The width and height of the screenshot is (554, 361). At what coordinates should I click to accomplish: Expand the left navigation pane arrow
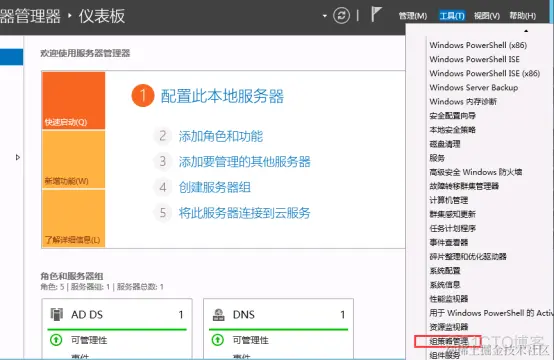[x=18, y=157]
